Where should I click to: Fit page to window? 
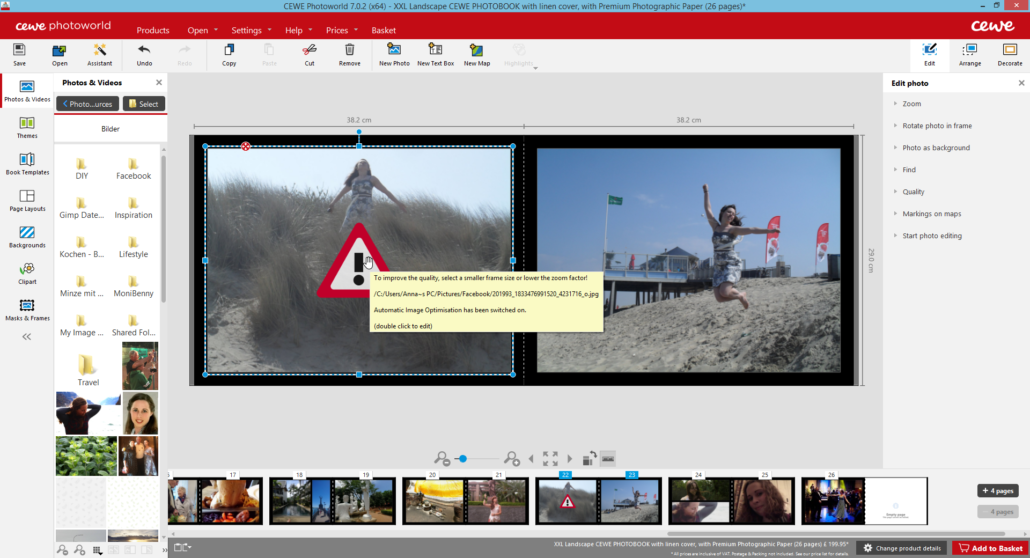tap(550, 459)
